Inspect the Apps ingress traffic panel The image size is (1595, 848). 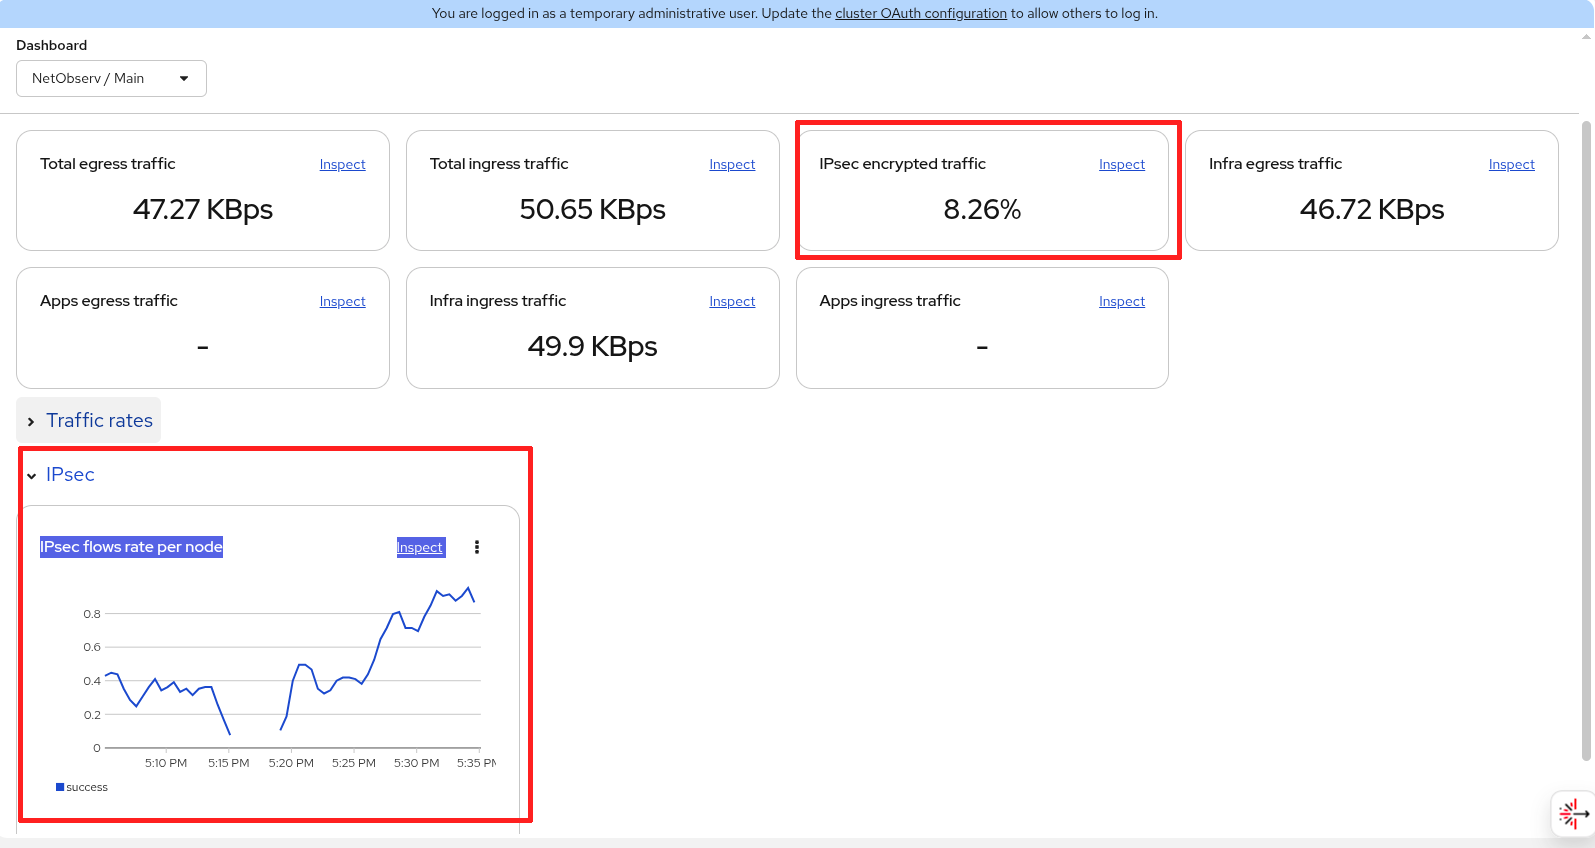coord(1121,302)
